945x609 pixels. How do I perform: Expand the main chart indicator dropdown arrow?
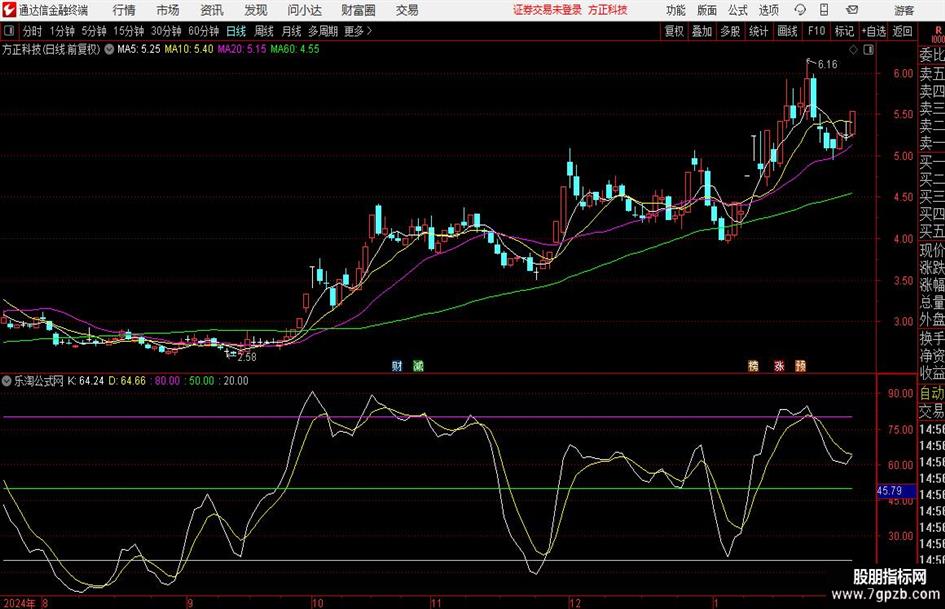109,49
